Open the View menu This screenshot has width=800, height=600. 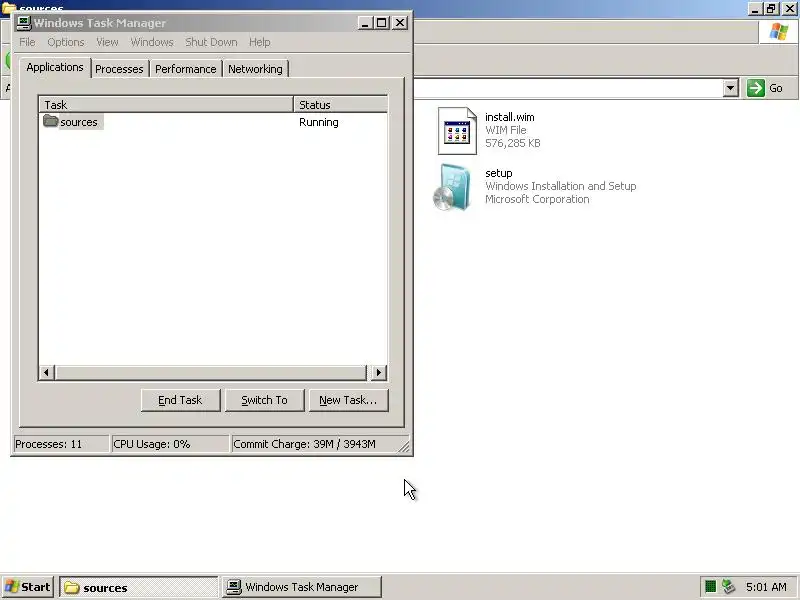tap(107, 42)
